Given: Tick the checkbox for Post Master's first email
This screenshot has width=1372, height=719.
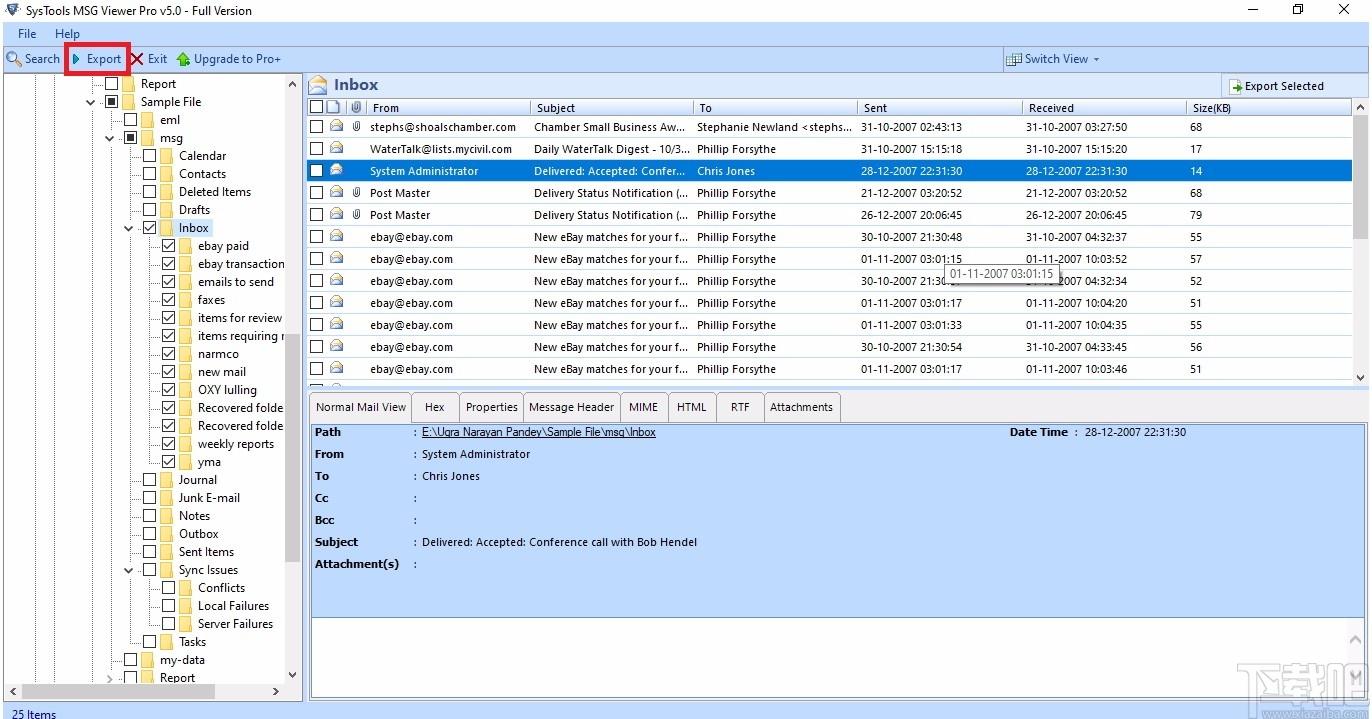Looking at the screenshot, I should point(316,193).
